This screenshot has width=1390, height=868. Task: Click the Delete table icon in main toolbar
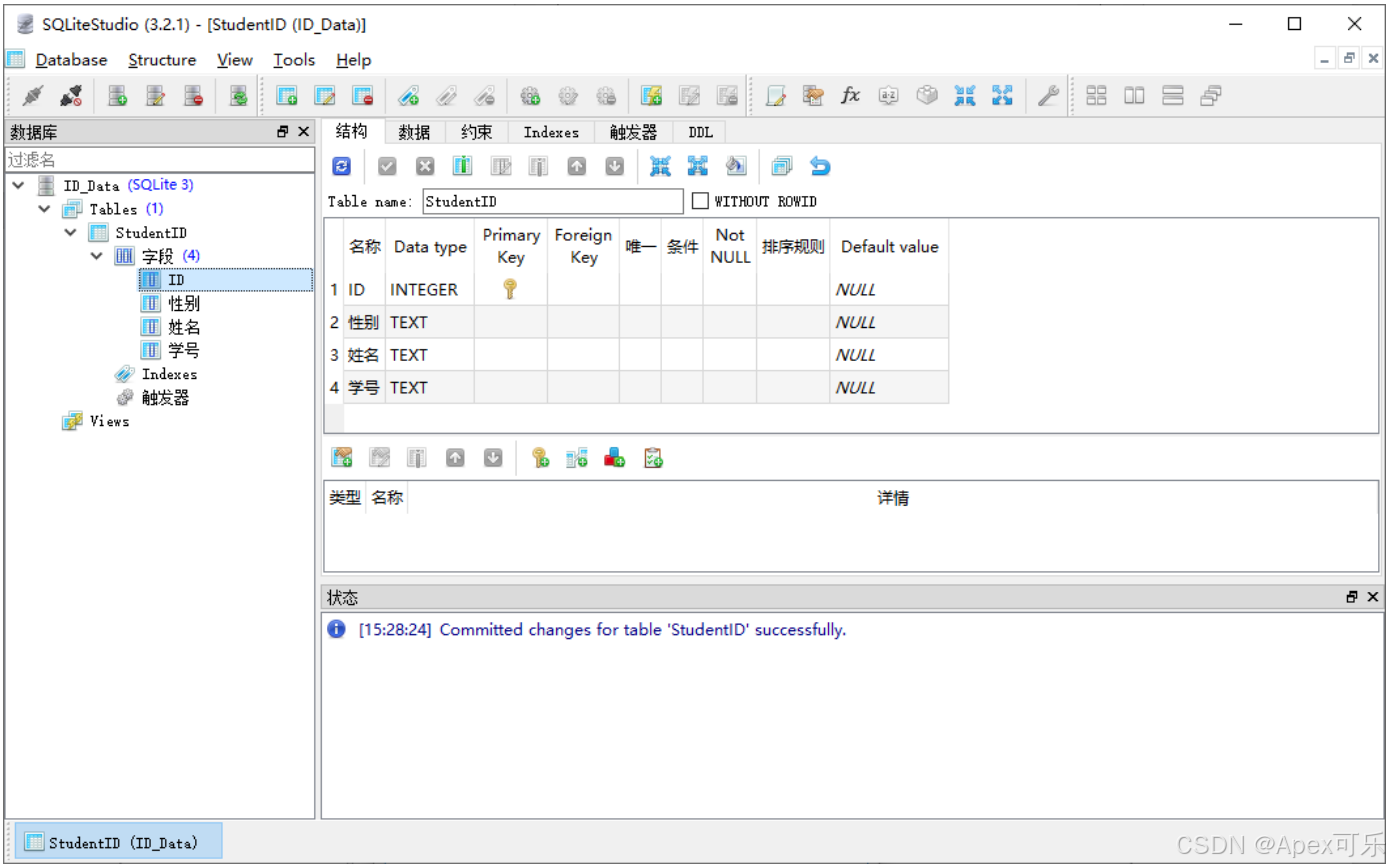[x=363, y=96]
